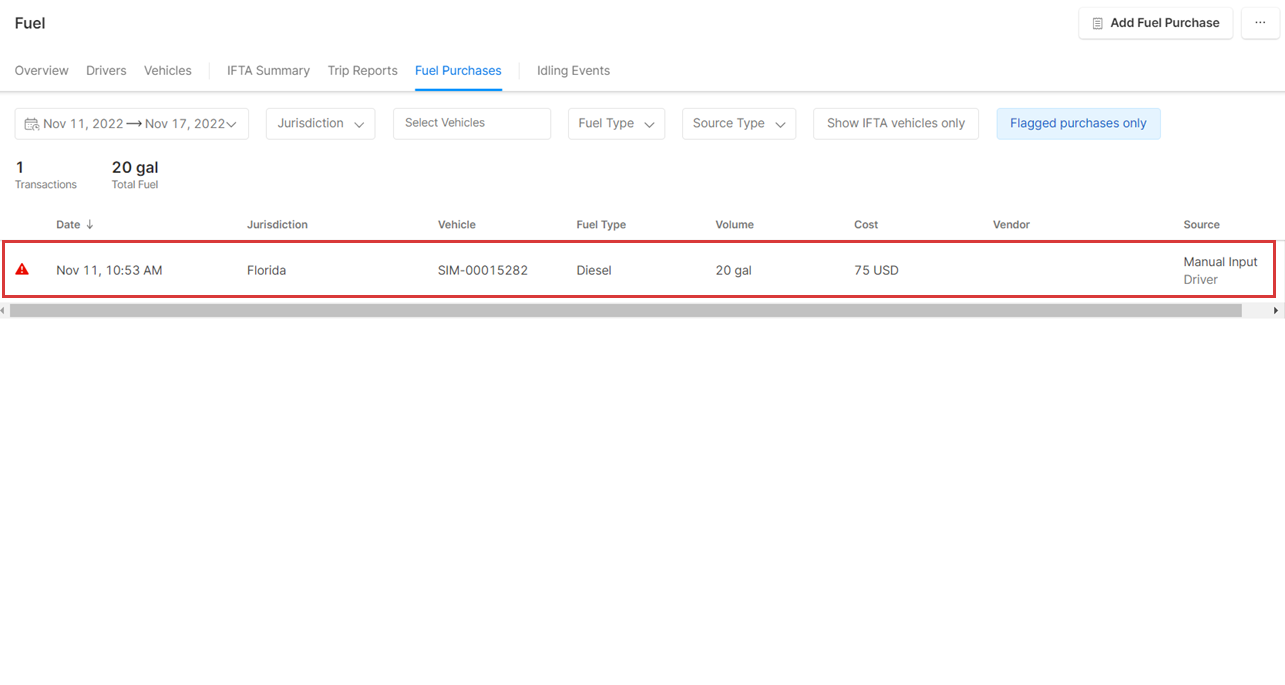Viewport: 1285px width, 685px height.
Task: Click the Date column sort arrow
Action: pos(90,225)
